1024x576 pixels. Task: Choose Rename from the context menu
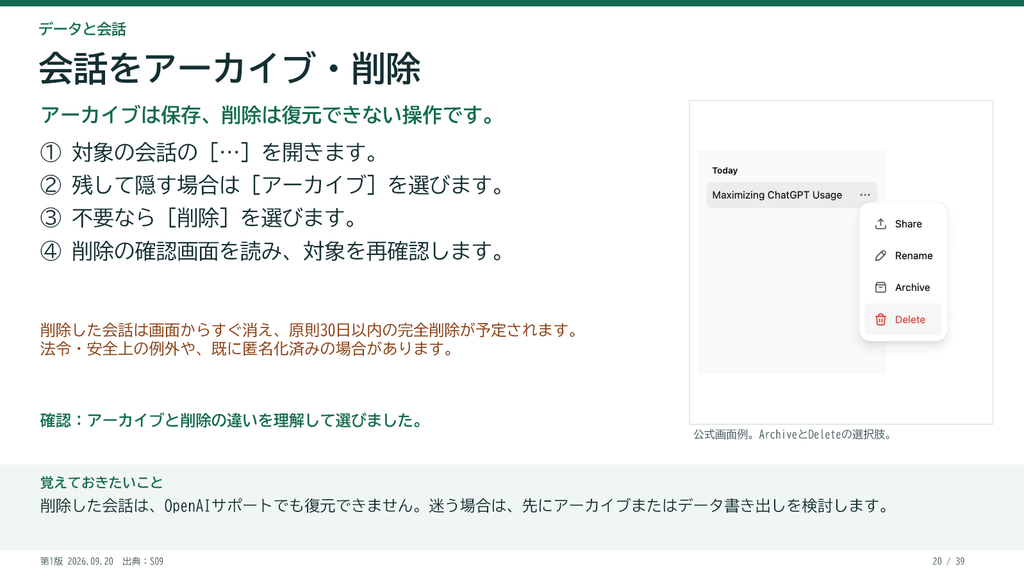(903, 255)
